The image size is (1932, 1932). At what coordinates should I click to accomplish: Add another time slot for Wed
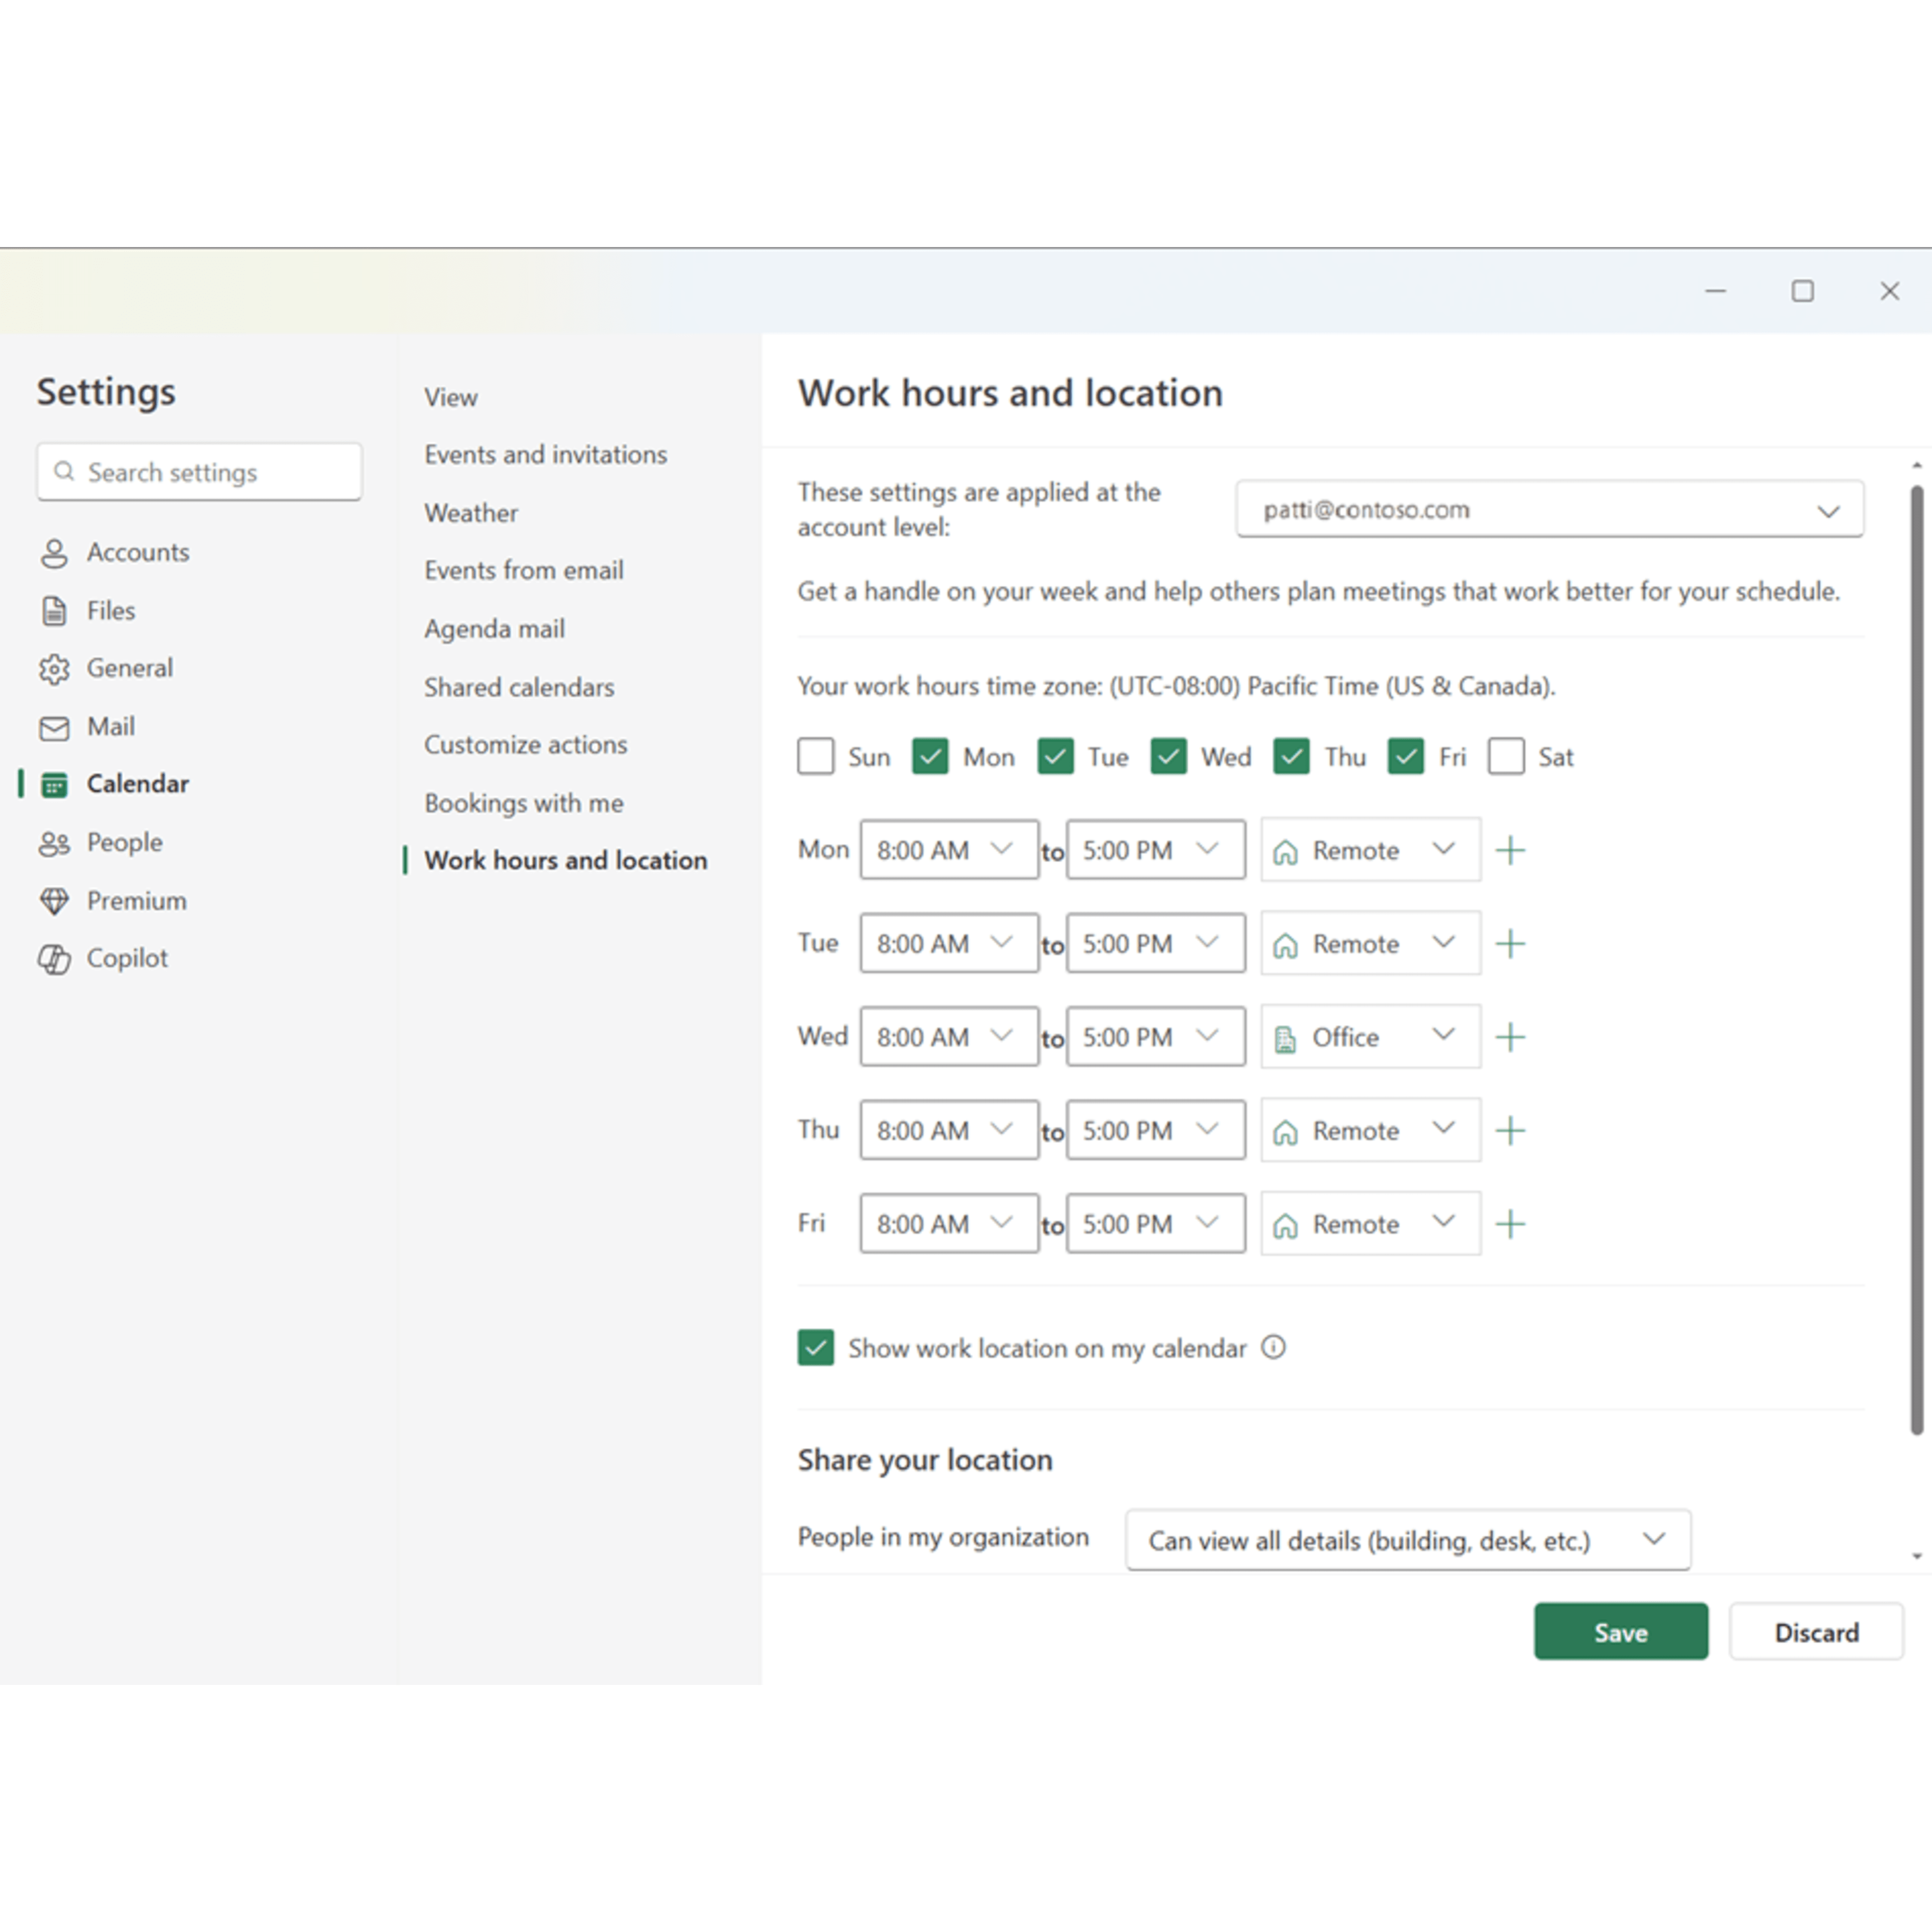1510,1037
